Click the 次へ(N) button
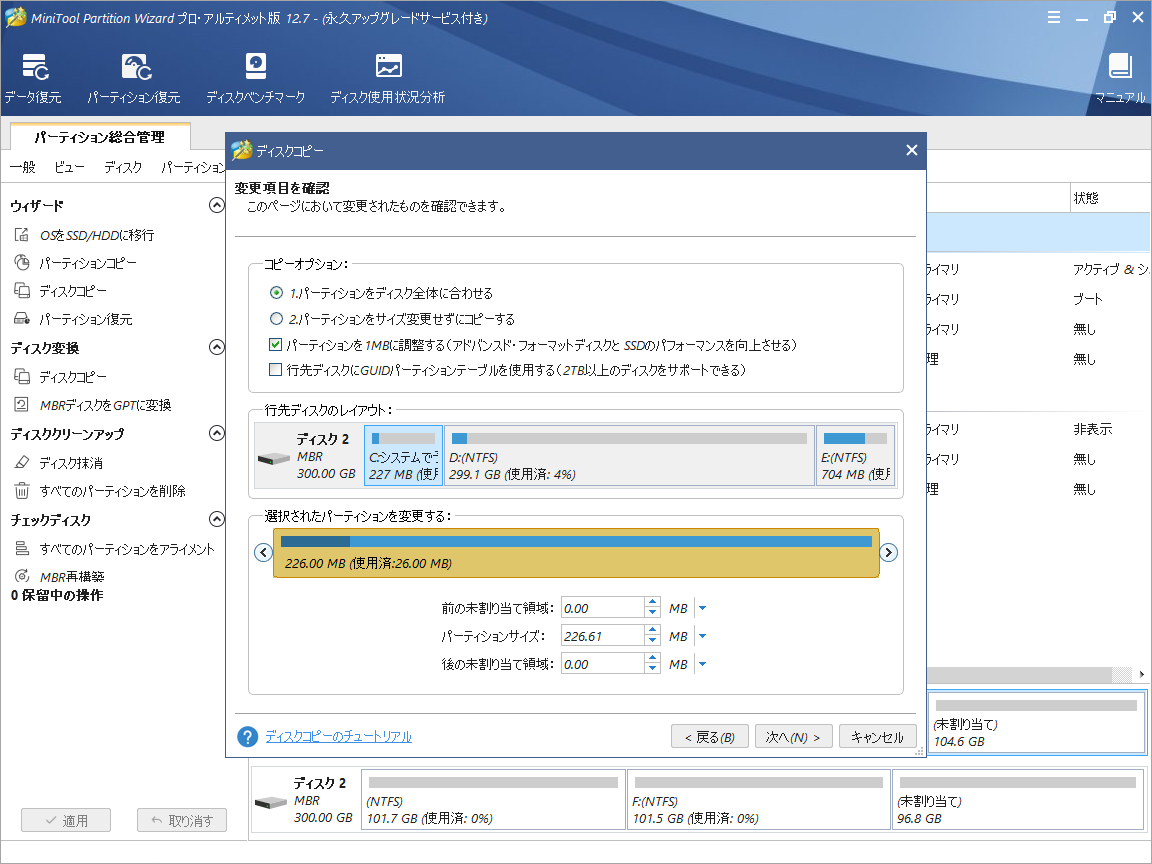 point(793,735)
